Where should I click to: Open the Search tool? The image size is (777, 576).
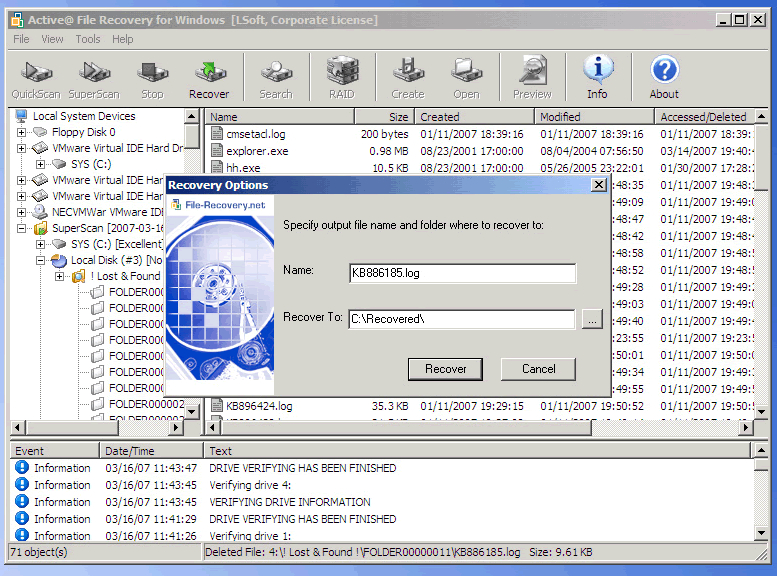tap(276, 72)
